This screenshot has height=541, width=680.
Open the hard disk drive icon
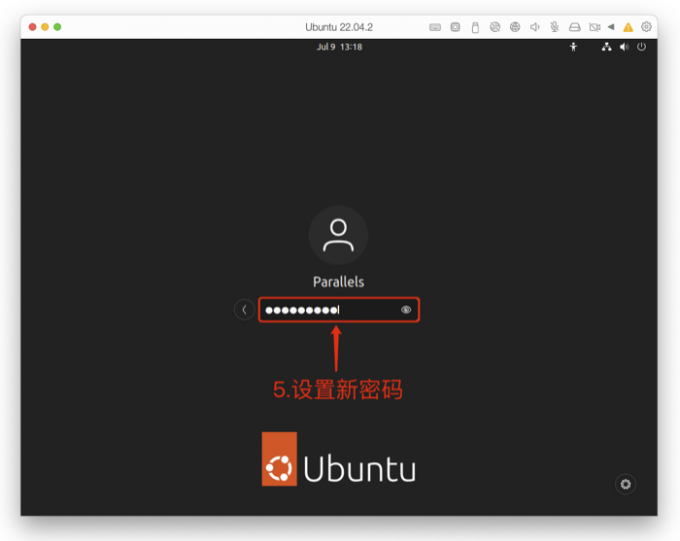tap(575, 27)
